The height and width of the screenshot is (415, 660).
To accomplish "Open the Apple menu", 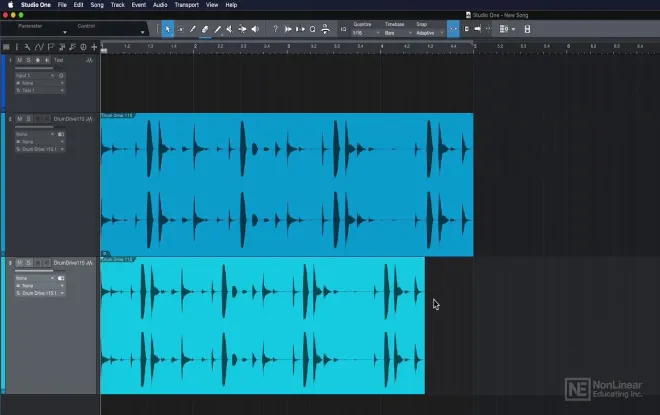I will pyautogui.click(x=10, y=5).
